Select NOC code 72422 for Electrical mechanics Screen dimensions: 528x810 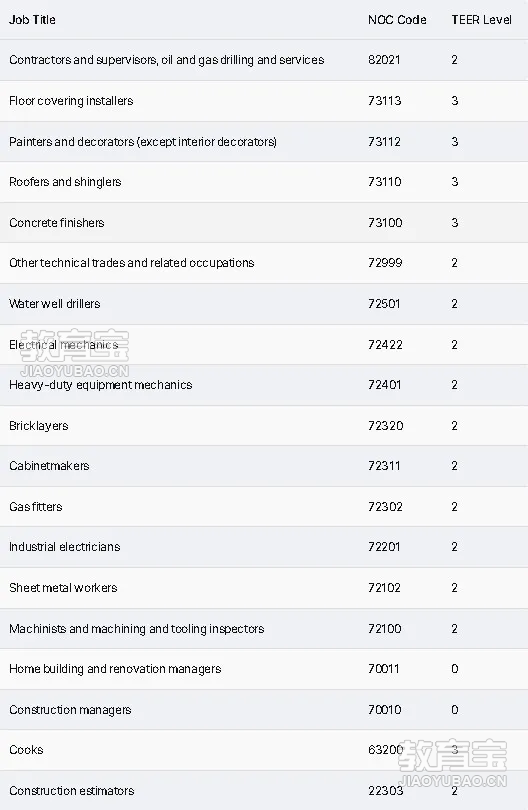pos(385,345)
